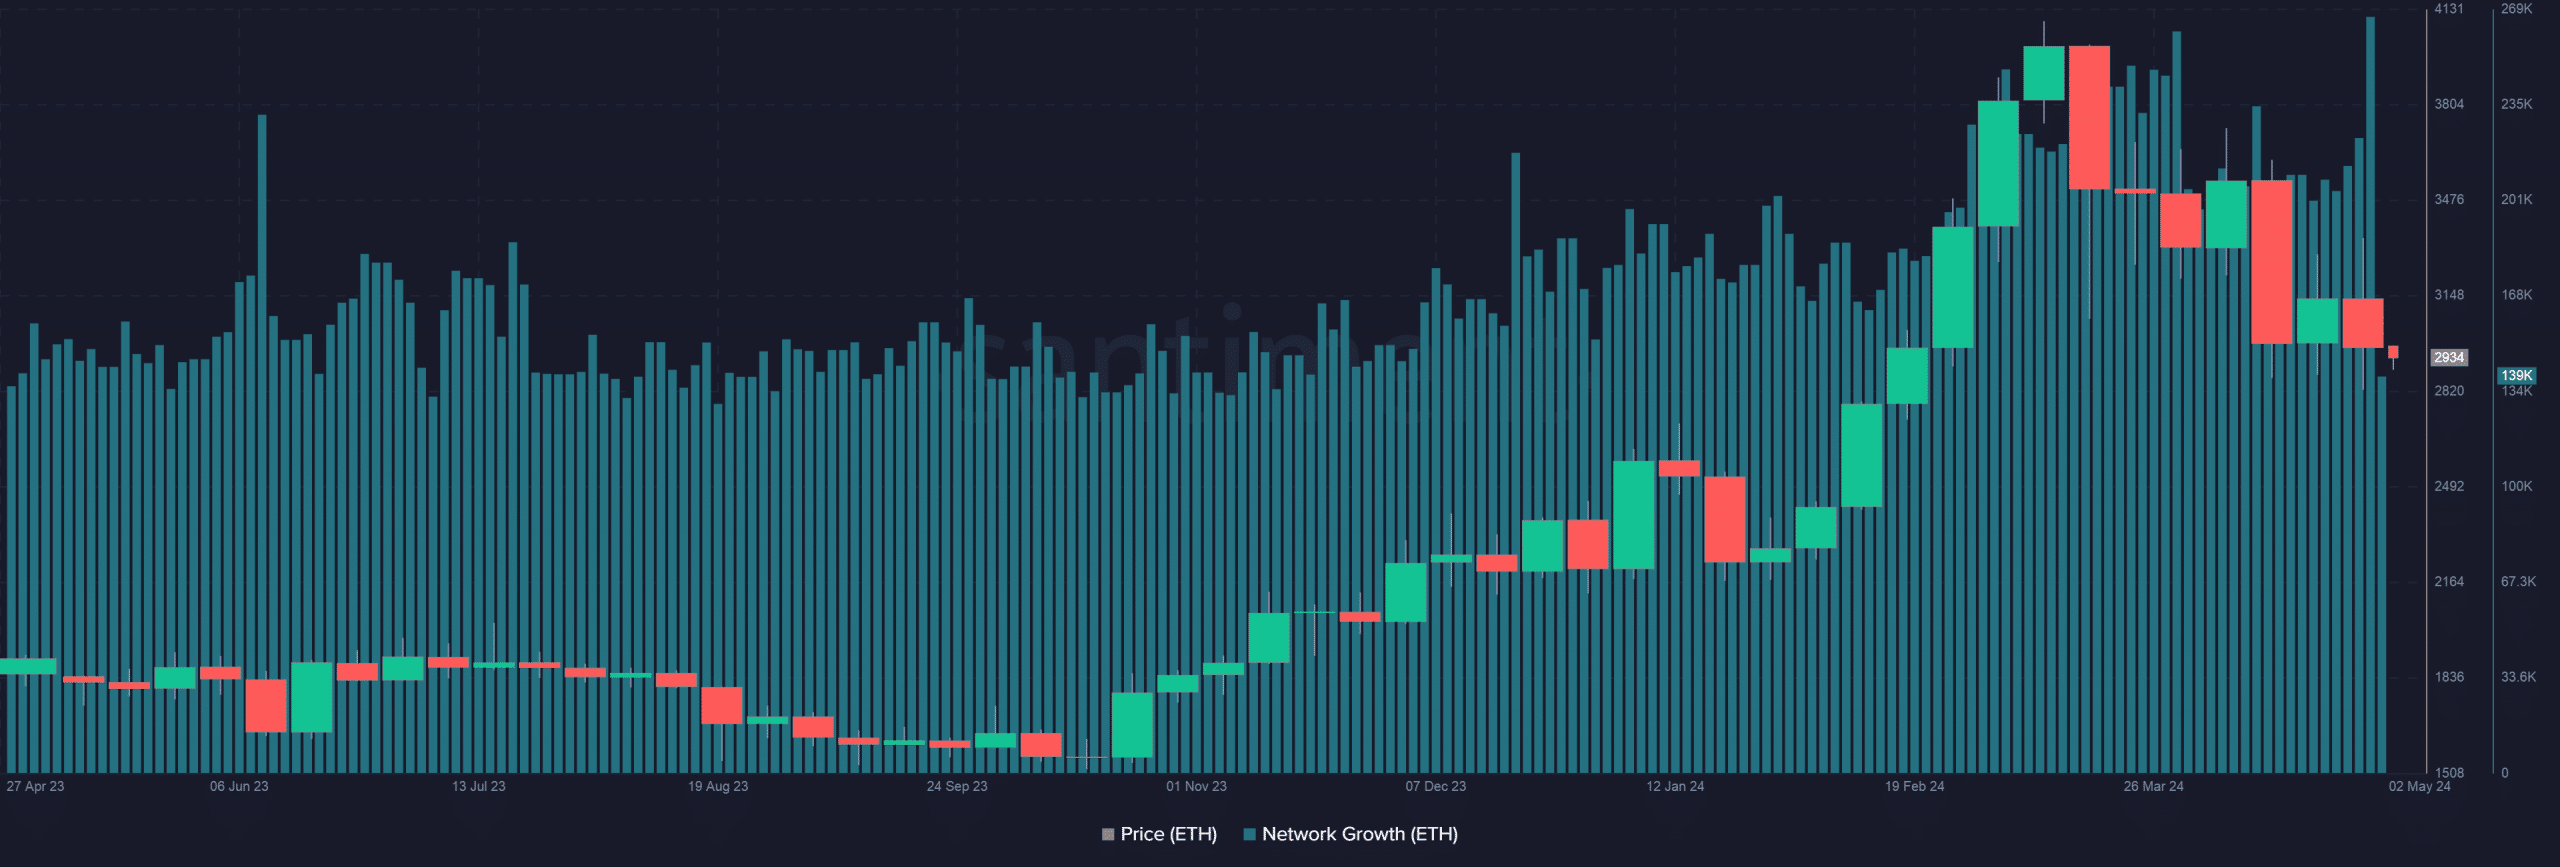Image resolution: width=2560 pixels, height=867 pixels.
Task: Click the 139K network growth marker
Action: [x=2516, y=375]
